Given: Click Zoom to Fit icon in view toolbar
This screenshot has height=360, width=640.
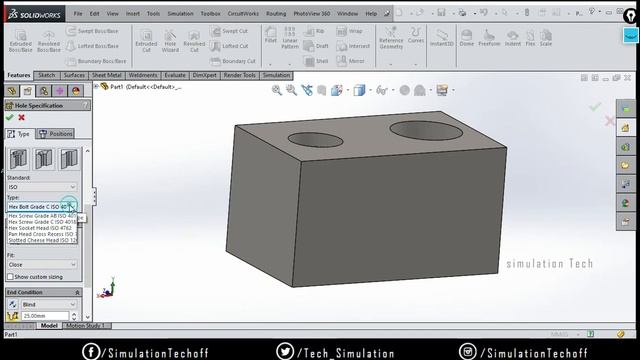Looking at the screenshot, I should coord(277,90).
